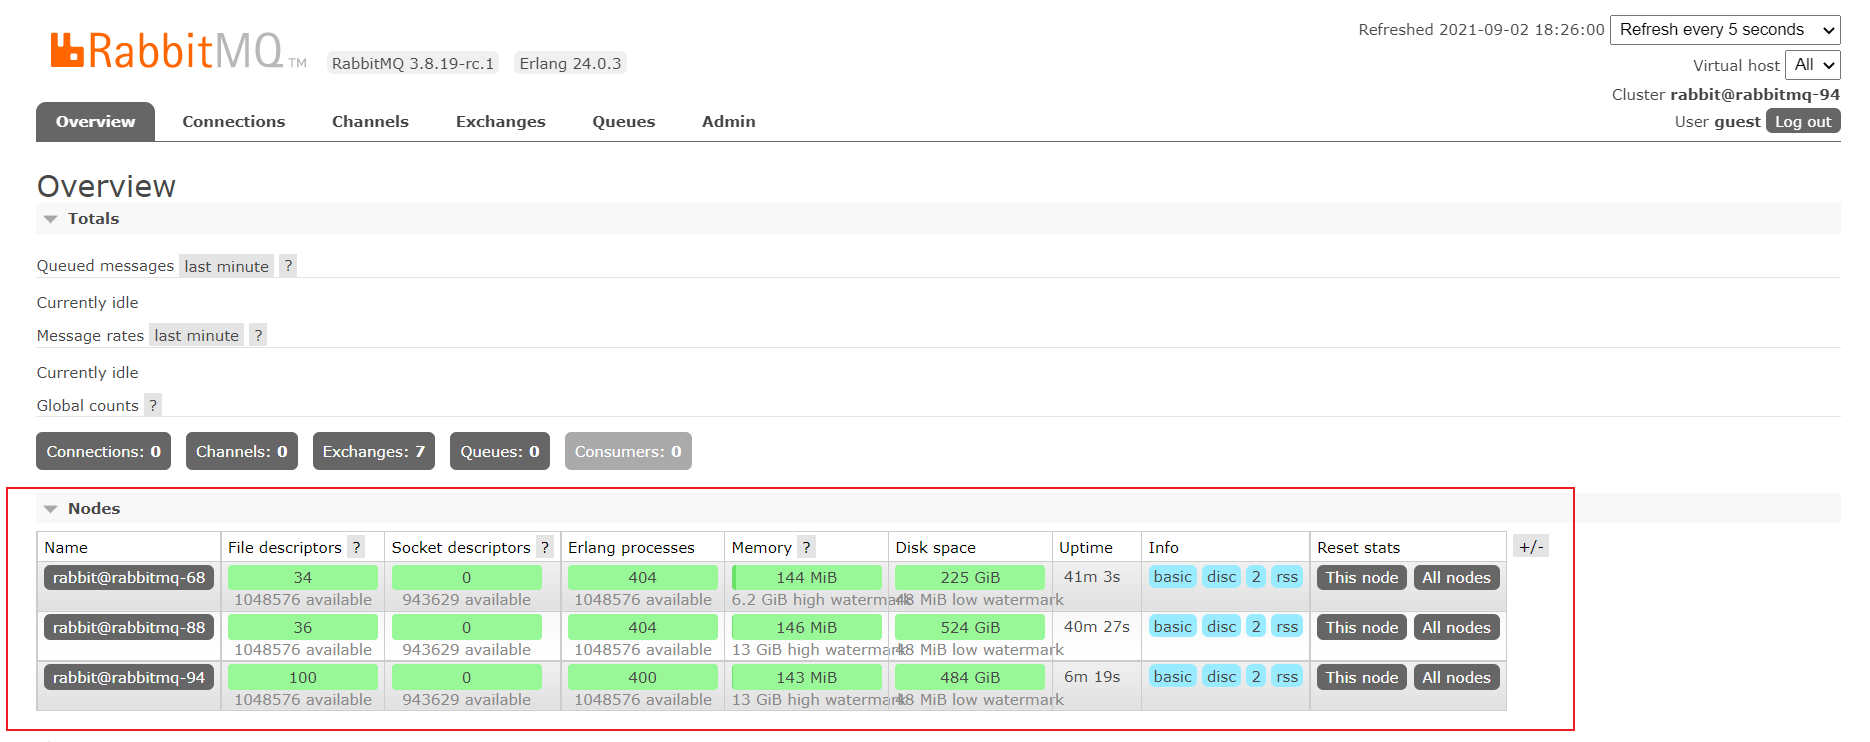Open node rabbit@rabbitmq-94 details
Screen dimensions: 1870x742
coord(129,677)
